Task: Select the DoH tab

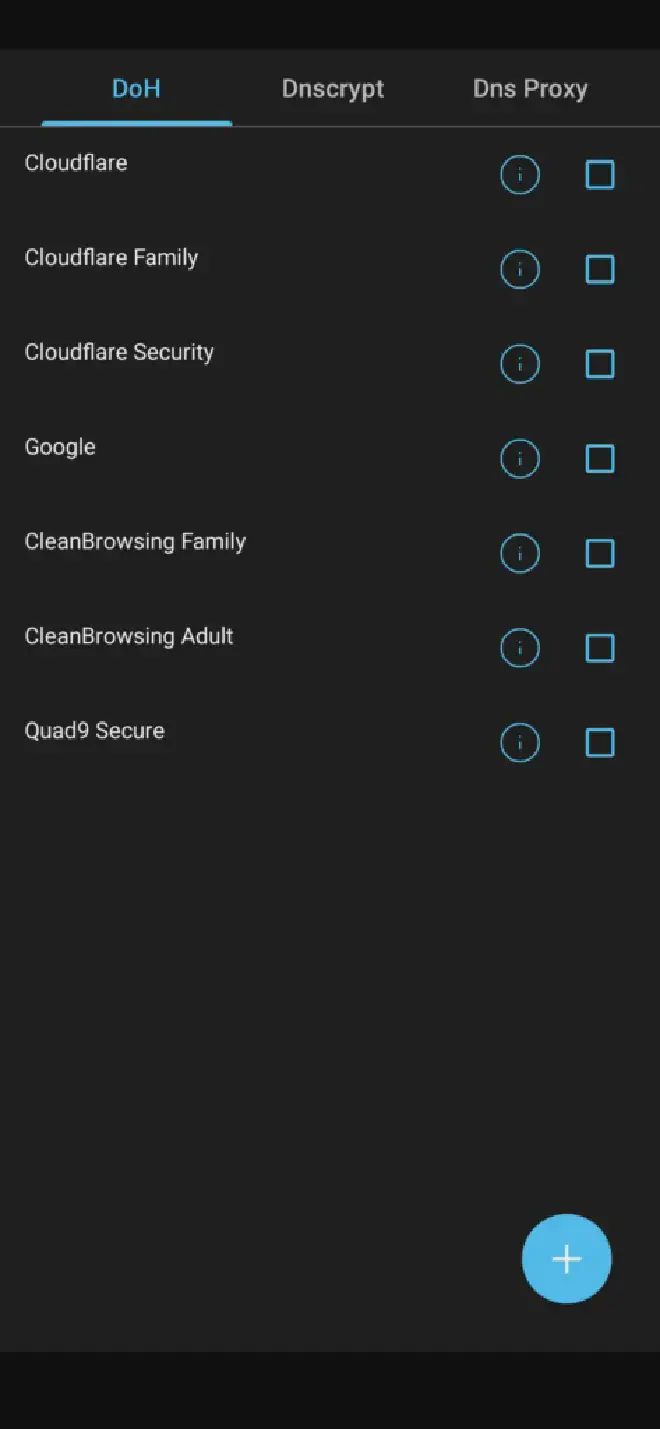Action: point(136,89)
